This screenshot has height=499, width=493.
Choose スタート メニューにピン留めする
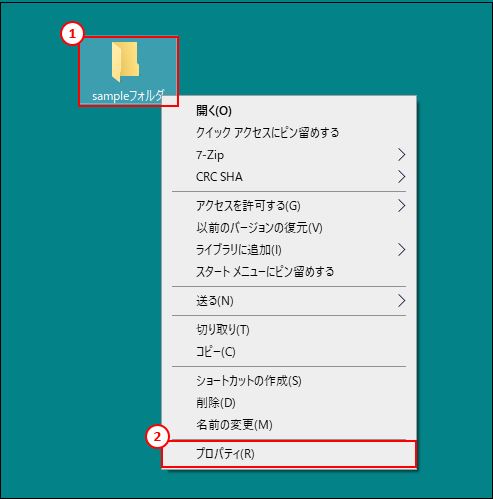289,272
